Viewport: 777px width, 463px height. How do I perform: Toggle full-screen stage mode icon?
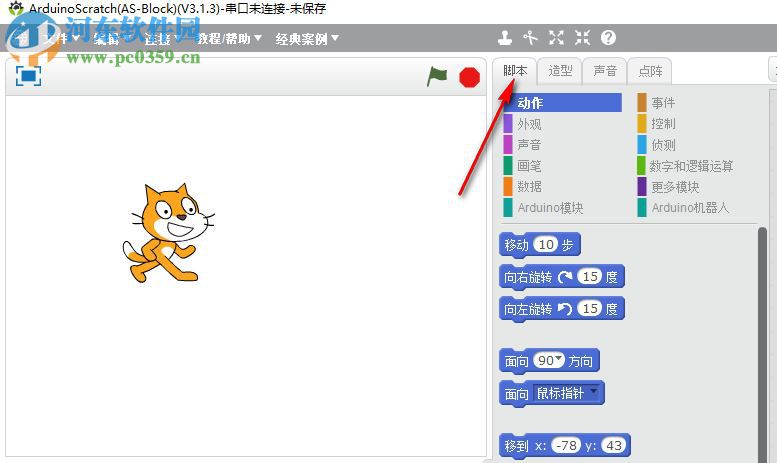coord(28,76)
